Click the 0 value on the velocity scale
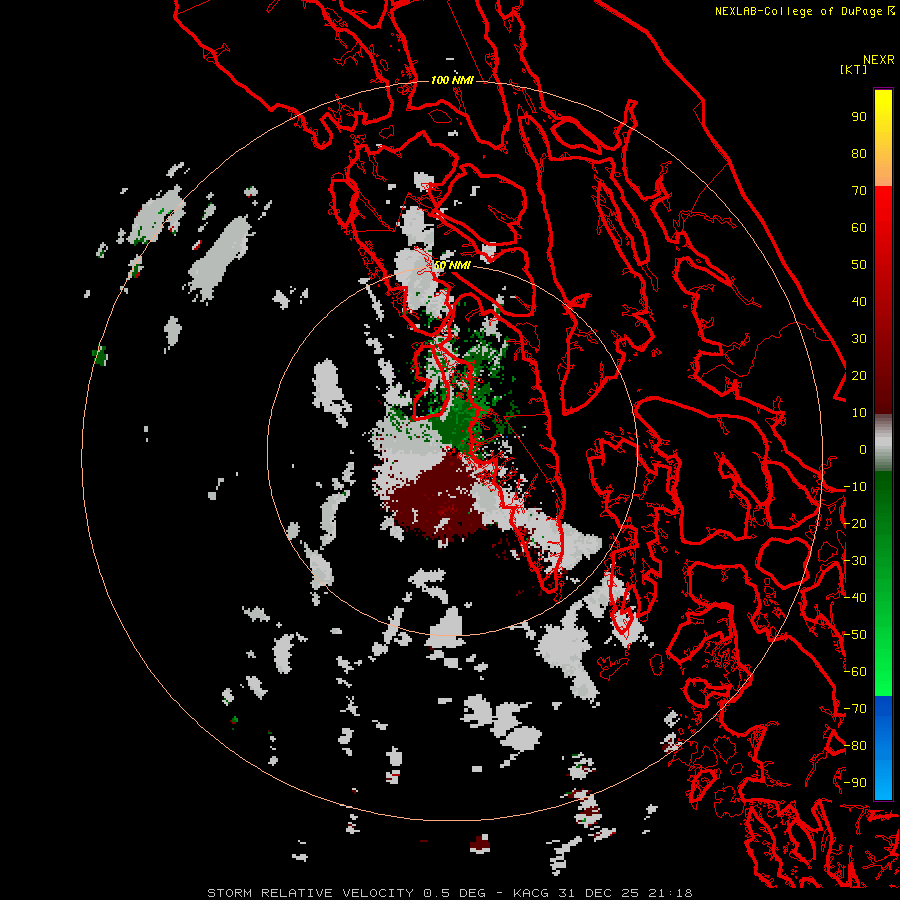Screen dimensions: 900x900 863,449
